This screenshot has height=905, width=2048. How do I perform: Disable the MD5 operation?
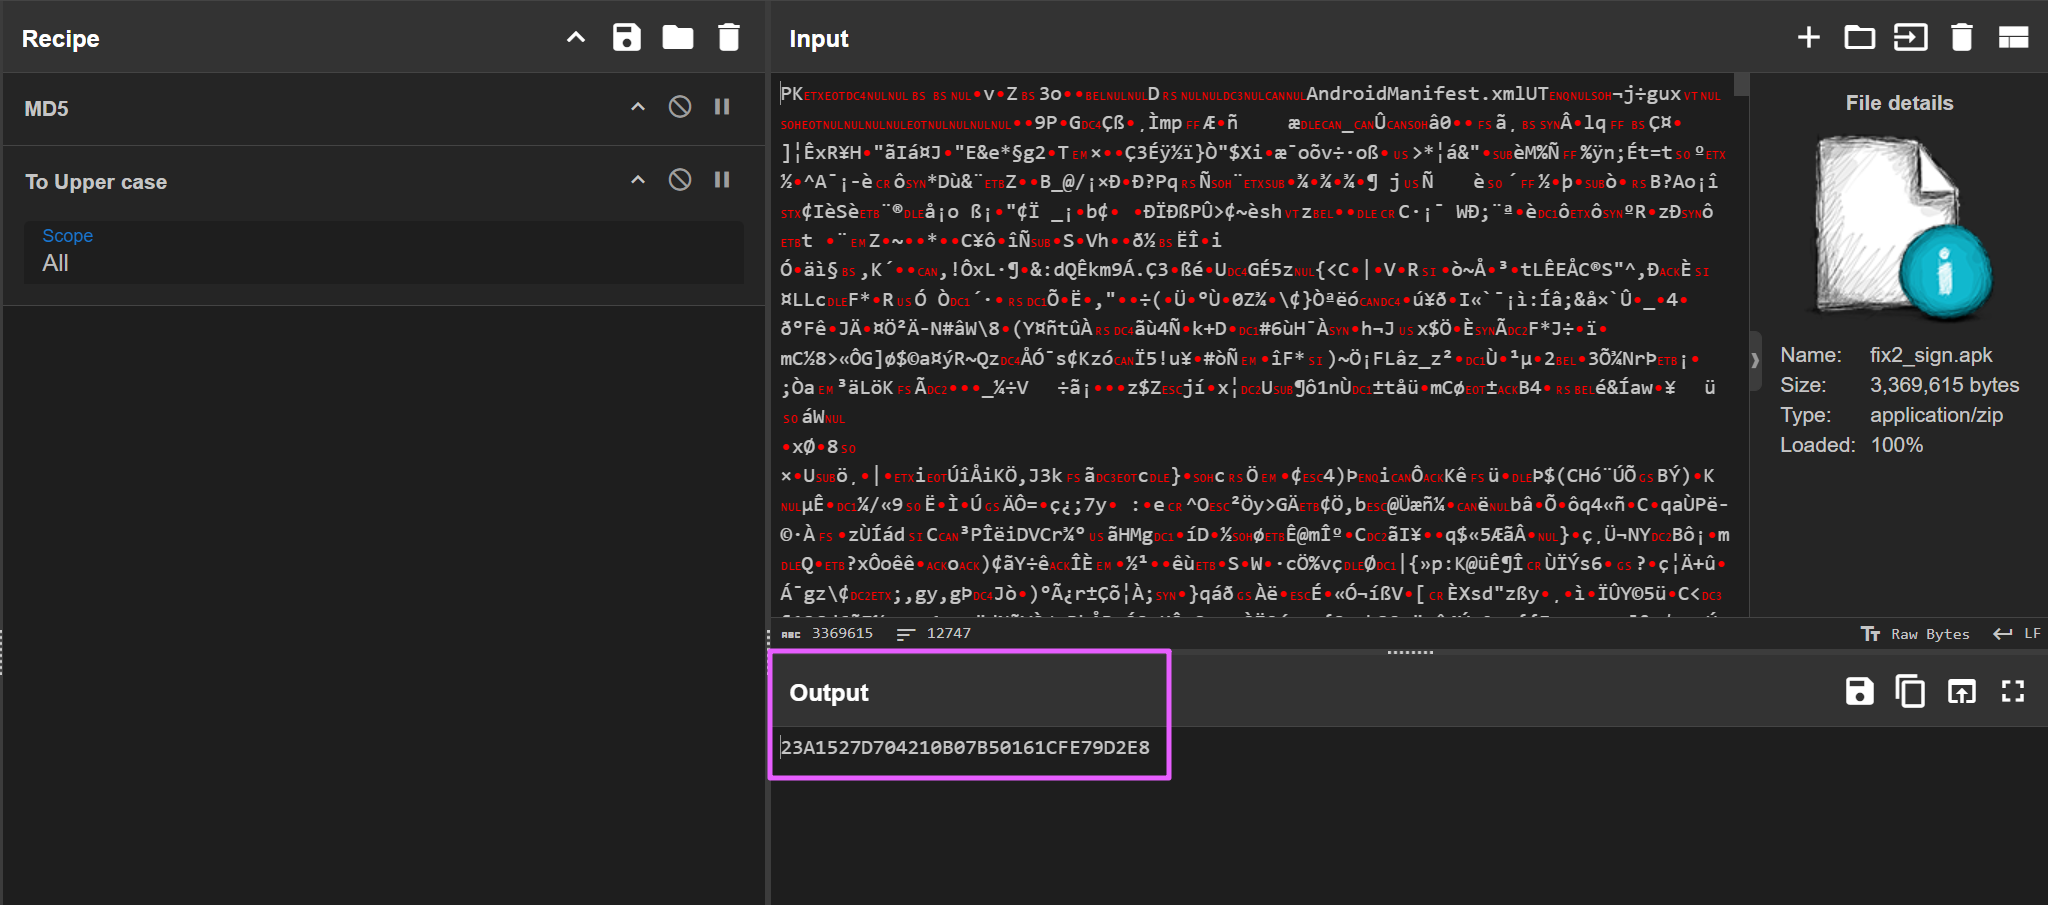coord(680,107)
